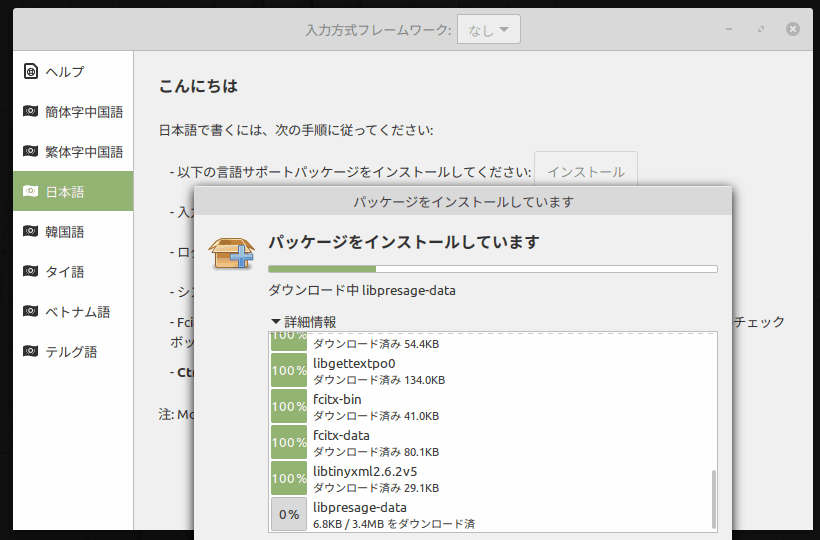Click the package install box icon
Screen dimensions: 820x540
231,254
